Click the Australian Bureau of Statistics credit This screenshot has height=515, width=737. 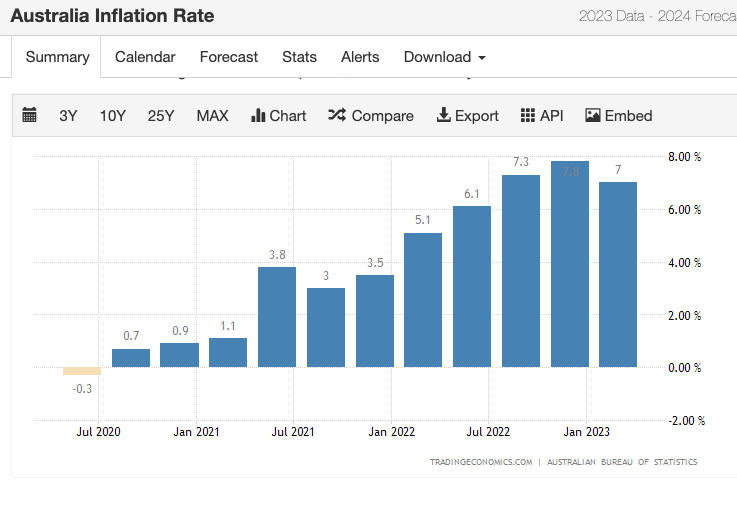[622, 462]
